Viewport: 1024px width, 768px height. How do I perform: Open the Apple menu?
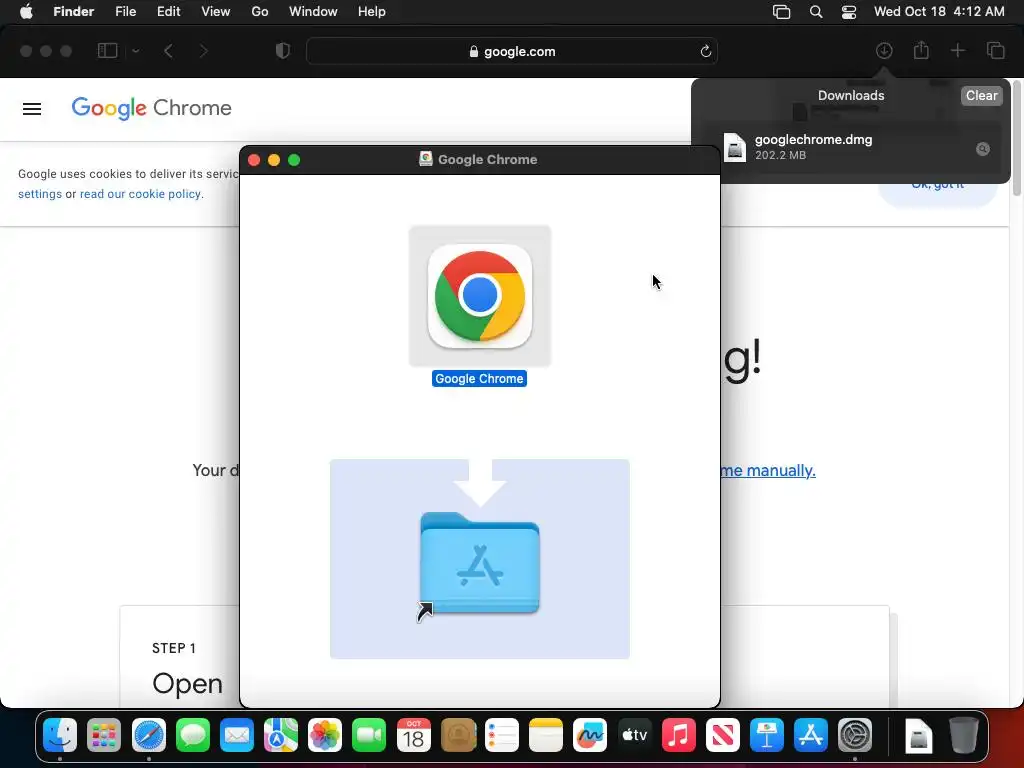click(26, 12)
